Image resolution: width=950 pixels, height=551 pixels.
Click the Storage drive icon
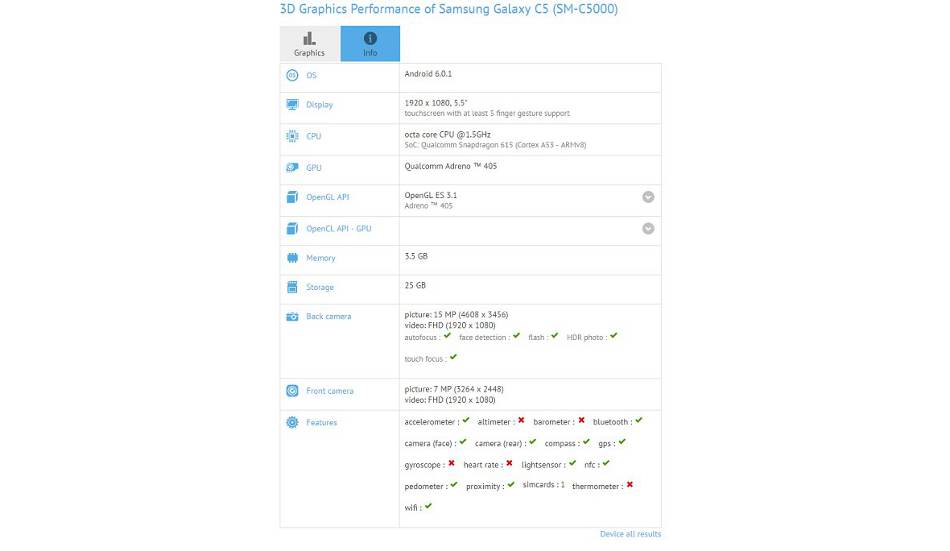pos(292,287)
